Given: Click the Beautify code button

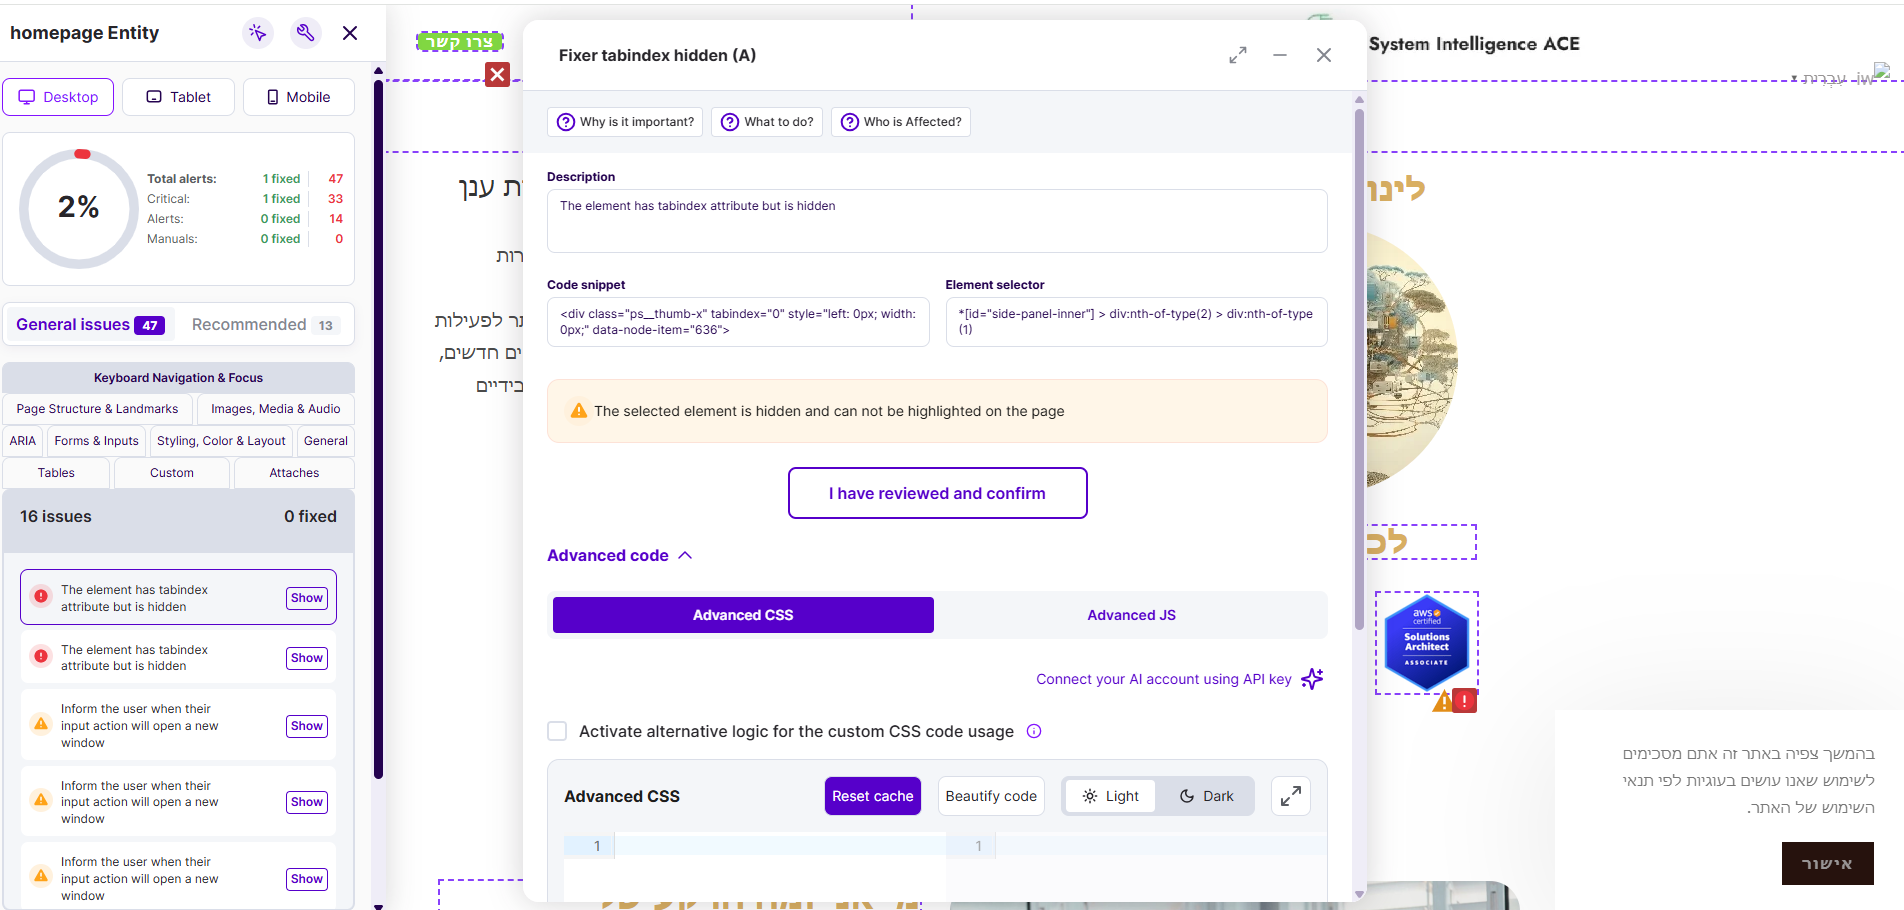Looking at the screenshot, I should (991, 796).
